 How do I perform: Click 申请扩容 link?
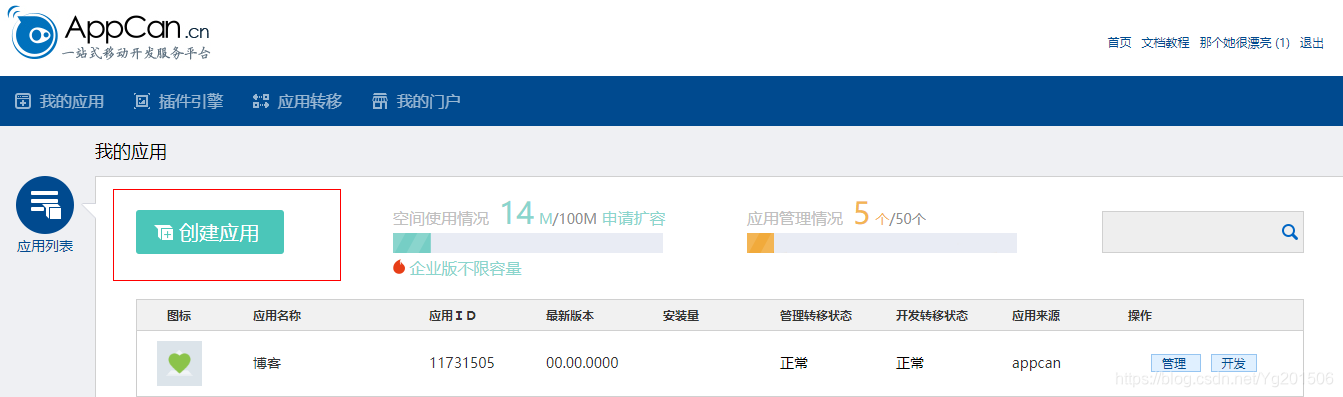tap(633, 219)
